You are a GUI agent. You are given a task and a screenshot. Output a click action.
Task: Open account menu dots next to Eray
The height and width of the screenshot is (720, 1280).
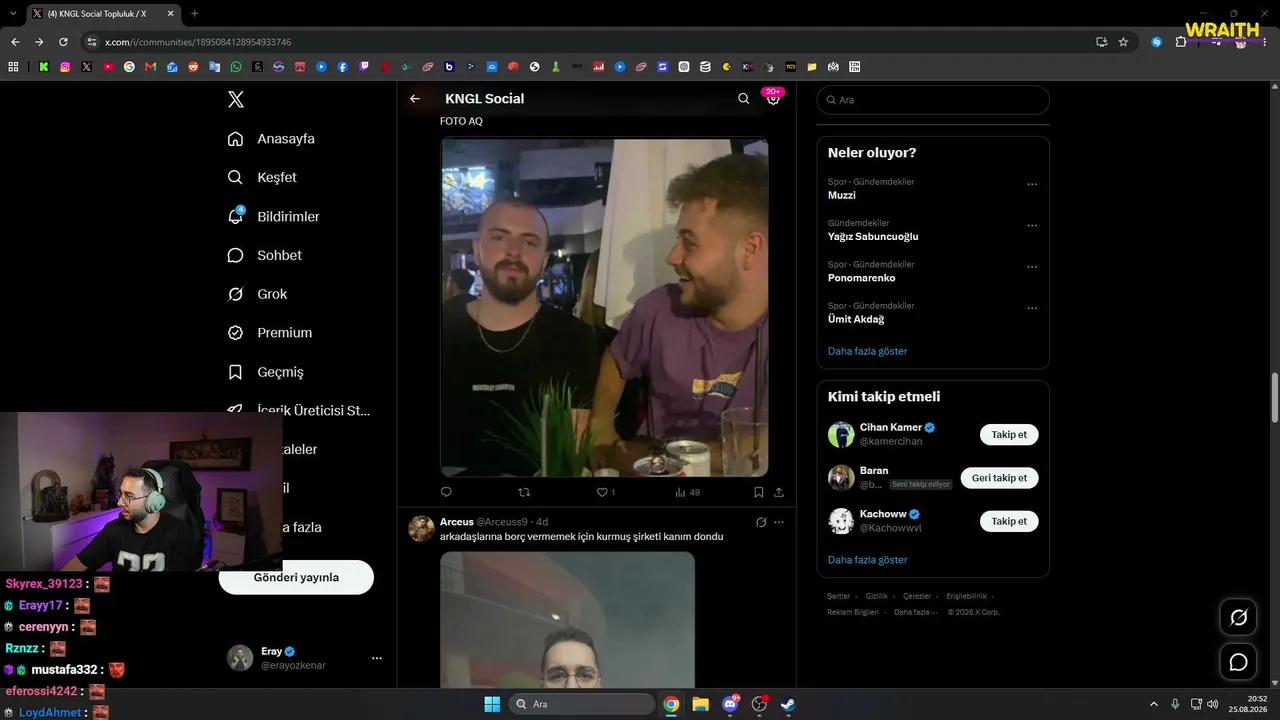click(x=377, y=658)
